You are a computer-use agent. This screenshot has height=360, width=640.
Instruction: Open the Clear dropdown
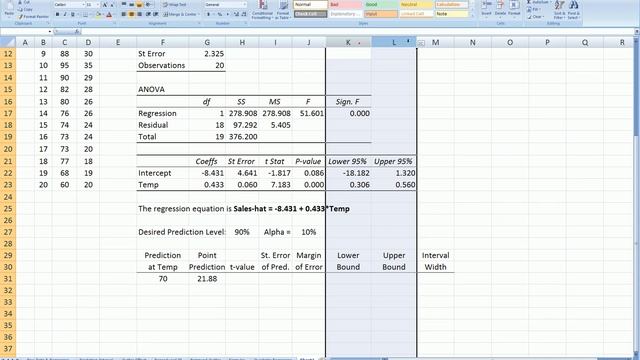point(536,17)
